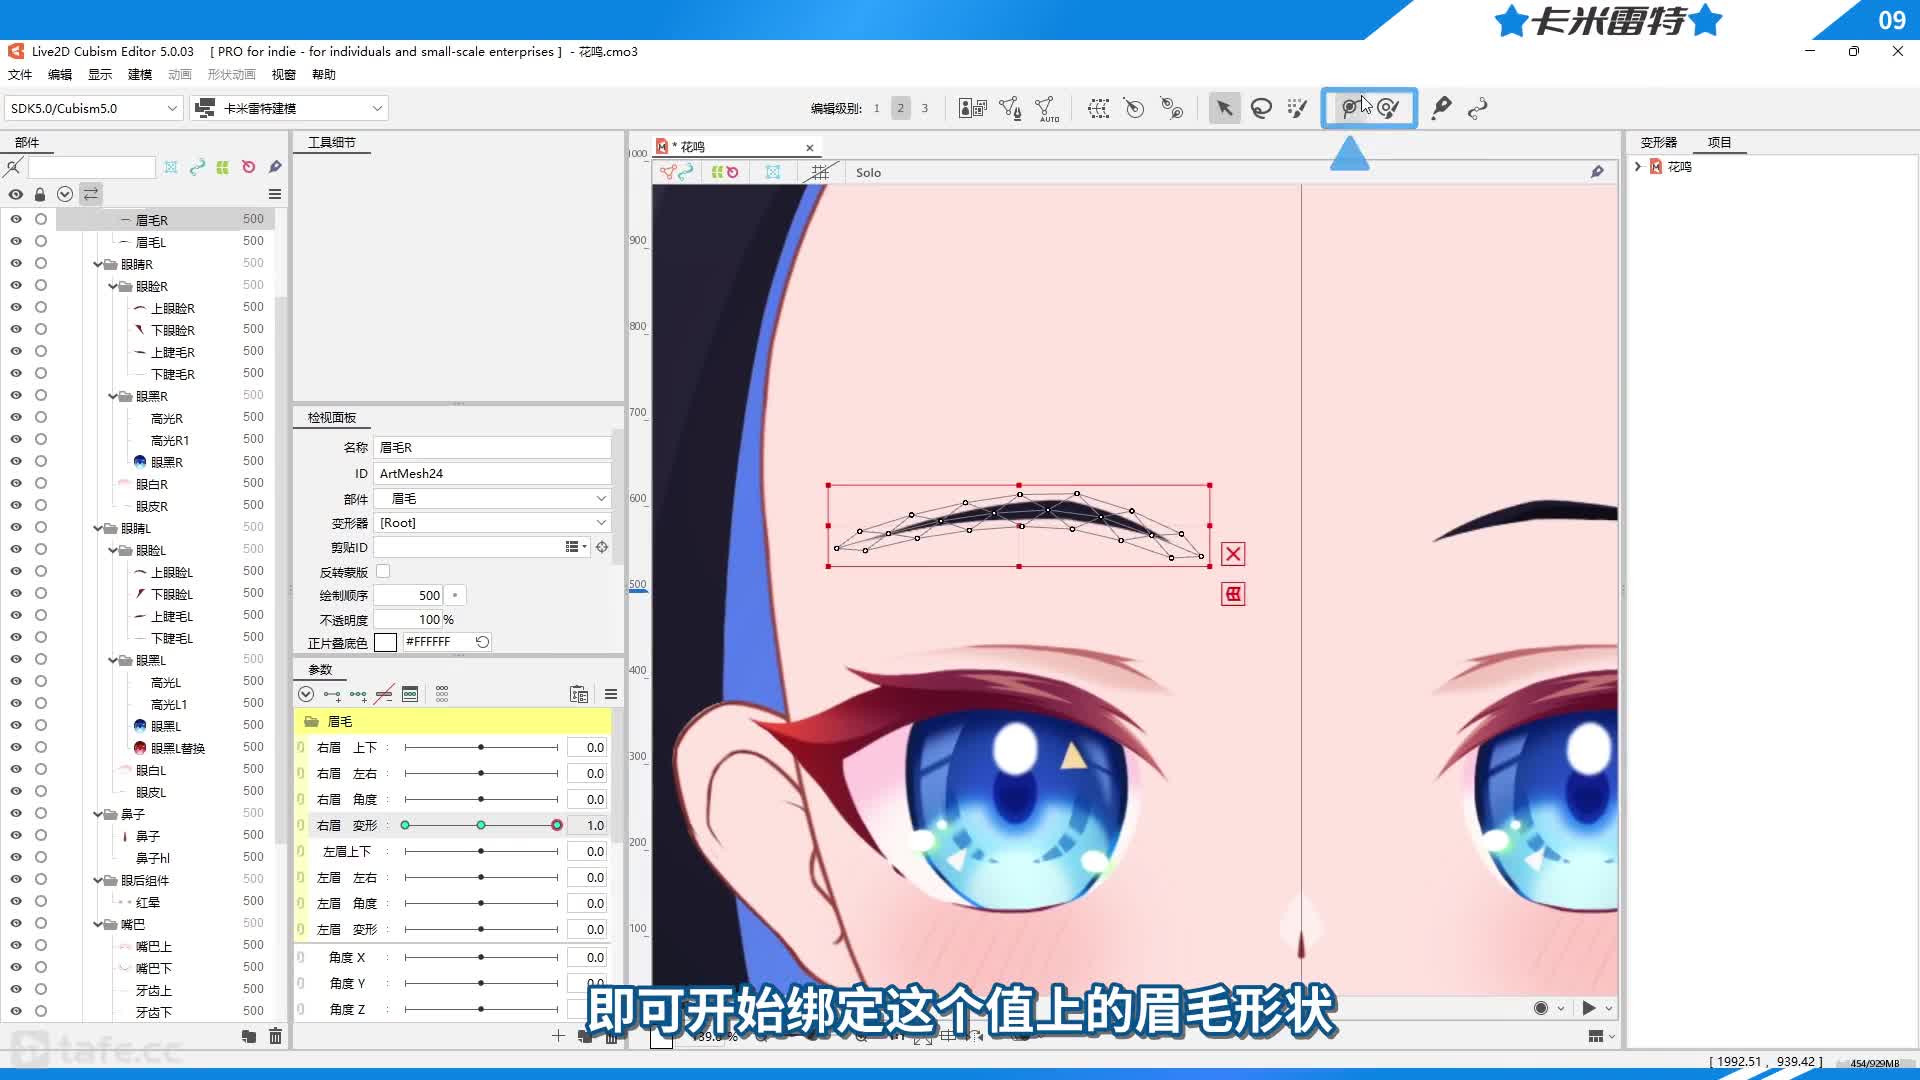Add two key points to parameter
1920x1080 pixels.
[x=332, y=694]
